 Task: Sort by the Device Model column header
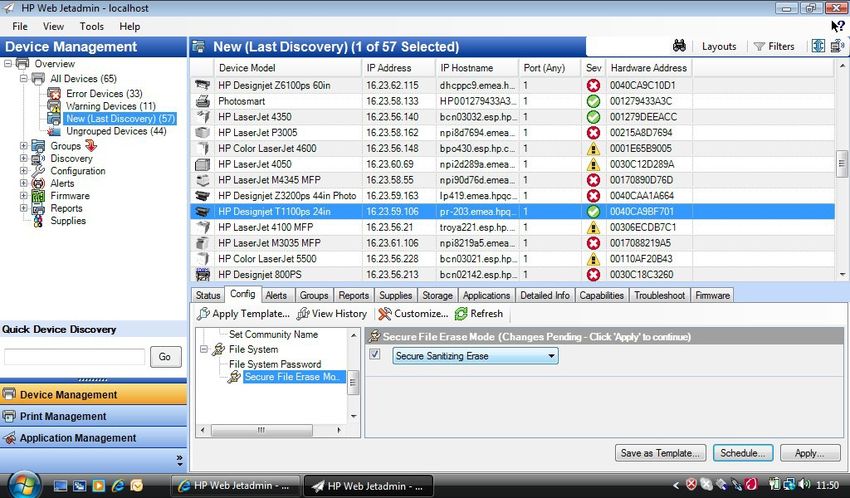click(287, 68)
